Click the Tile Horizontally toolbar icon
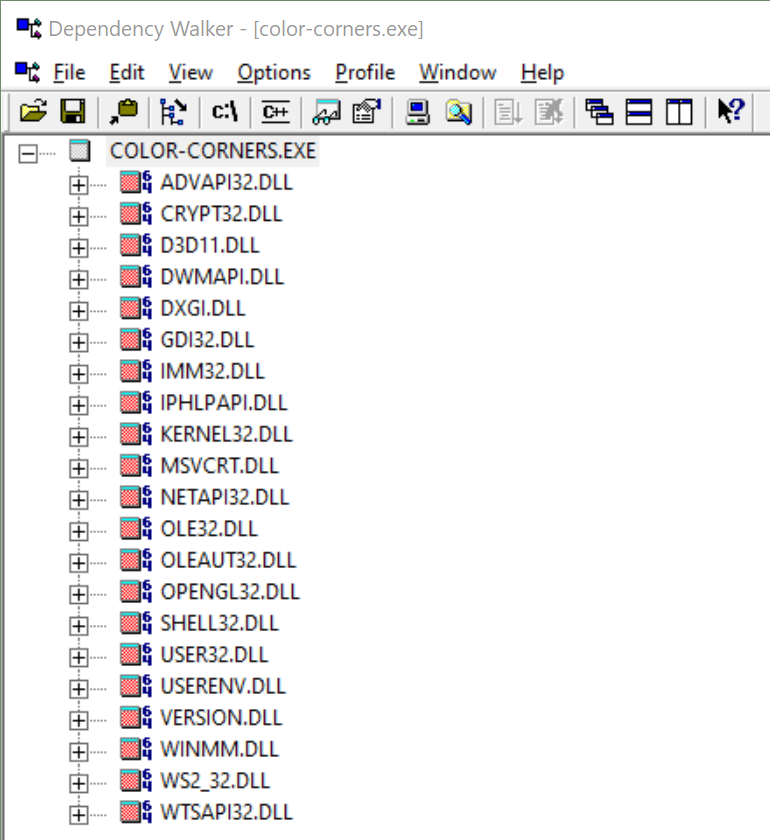 coord(639,112)
